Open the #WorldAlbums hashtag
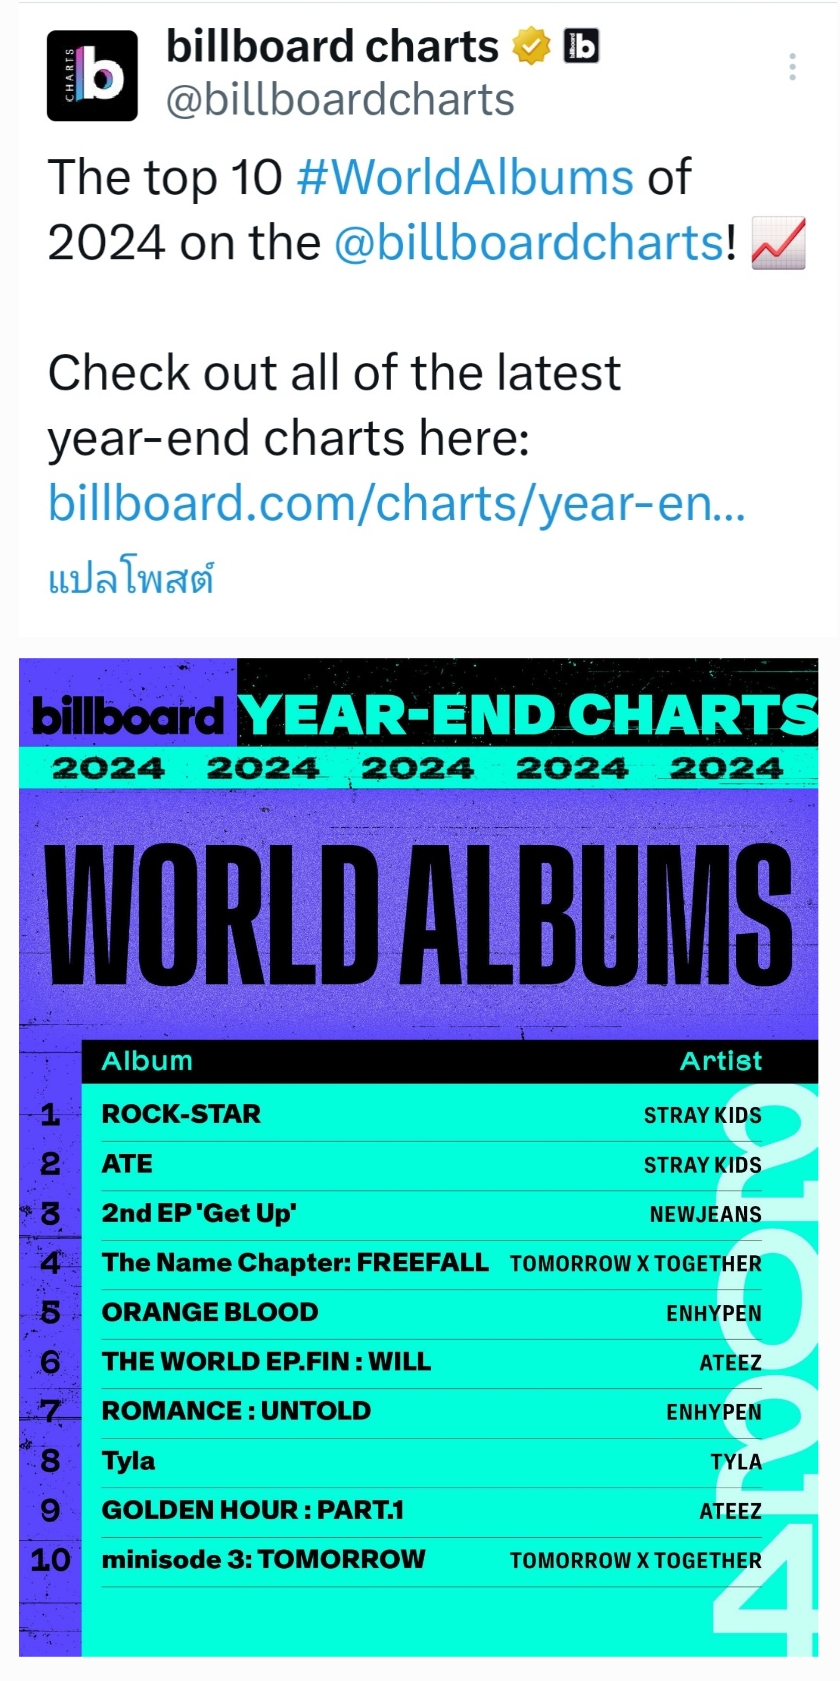840x1681 pixels. (465, 177)
